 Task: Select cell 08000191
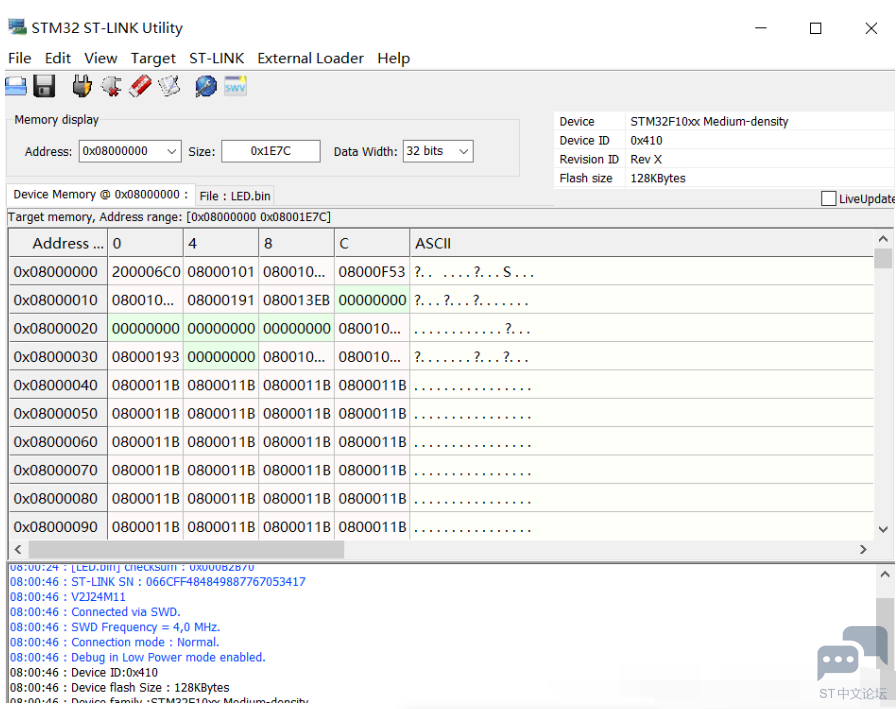221,301
